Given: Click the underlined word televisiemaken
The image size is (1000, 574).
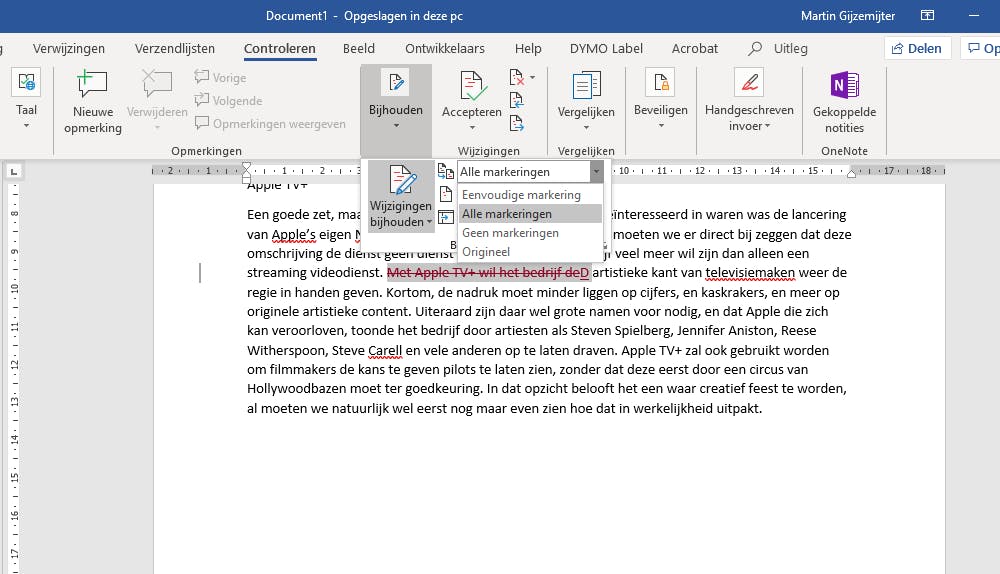Looking at the screenshot, I should [x=750, y=272].
